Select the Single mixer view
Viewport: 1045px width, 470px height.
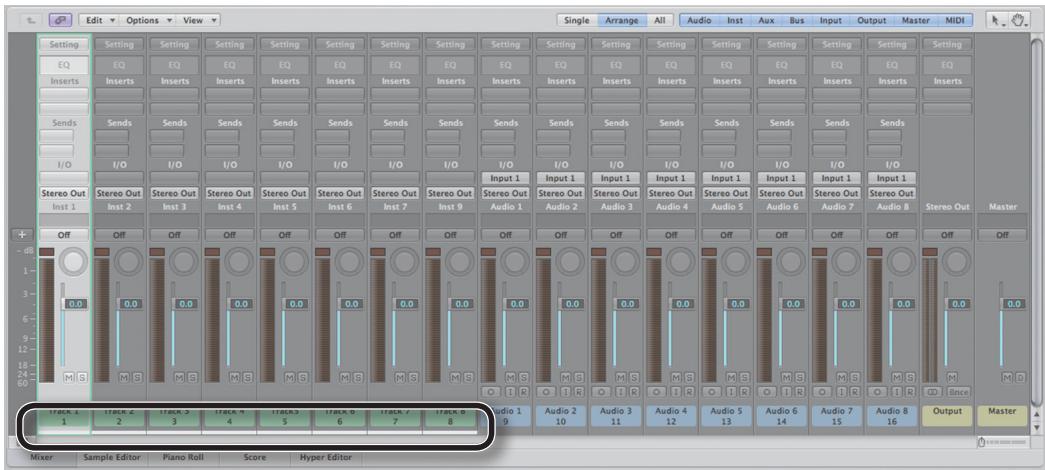coord(576,20)
